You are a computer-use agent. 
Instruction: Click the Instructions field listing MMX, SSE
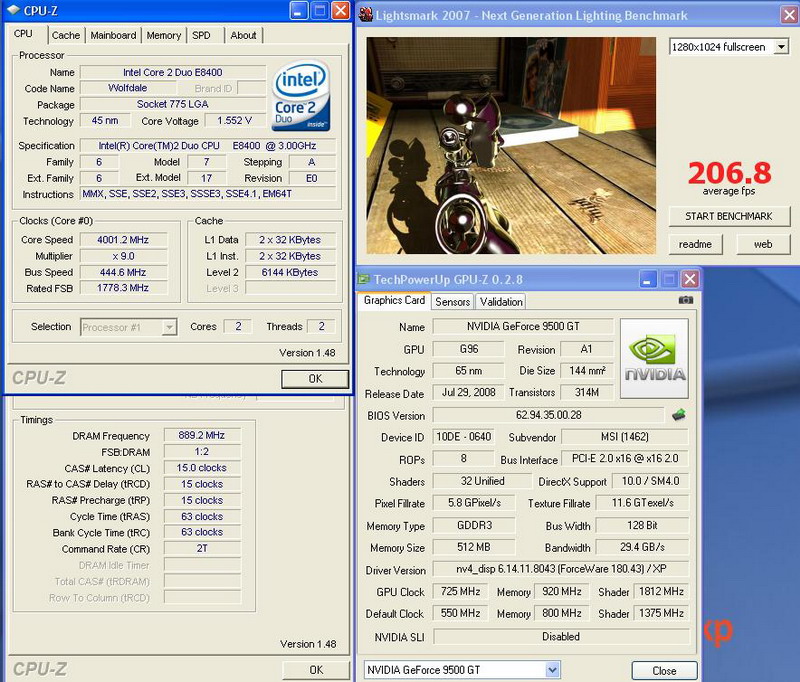click(208, 194)
